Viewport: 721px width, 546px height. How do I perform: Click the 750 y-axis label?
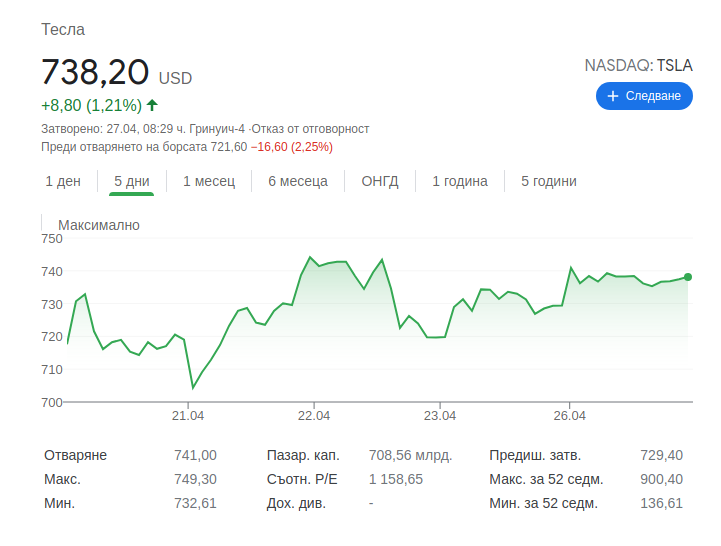tap(52, 239)
